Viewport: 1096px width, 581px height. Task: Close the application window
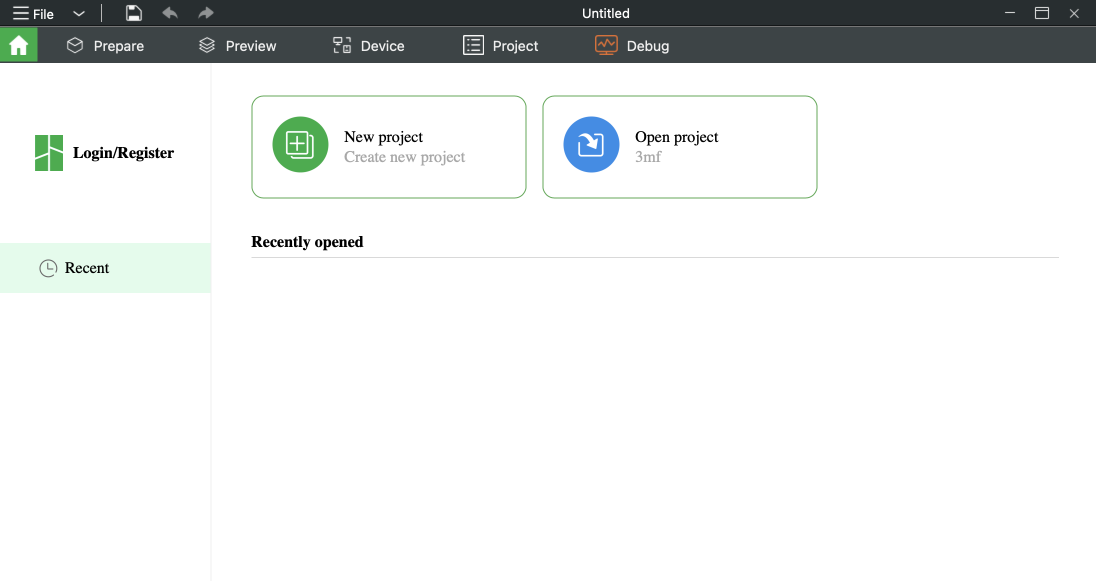pyautogui.click(x=1074, y=13)
